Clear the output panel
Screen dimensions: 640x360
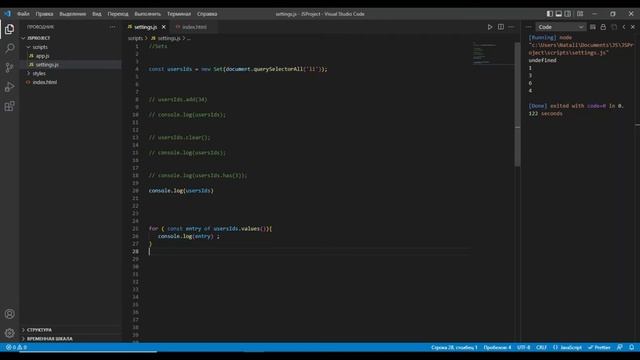coord(593,27)
